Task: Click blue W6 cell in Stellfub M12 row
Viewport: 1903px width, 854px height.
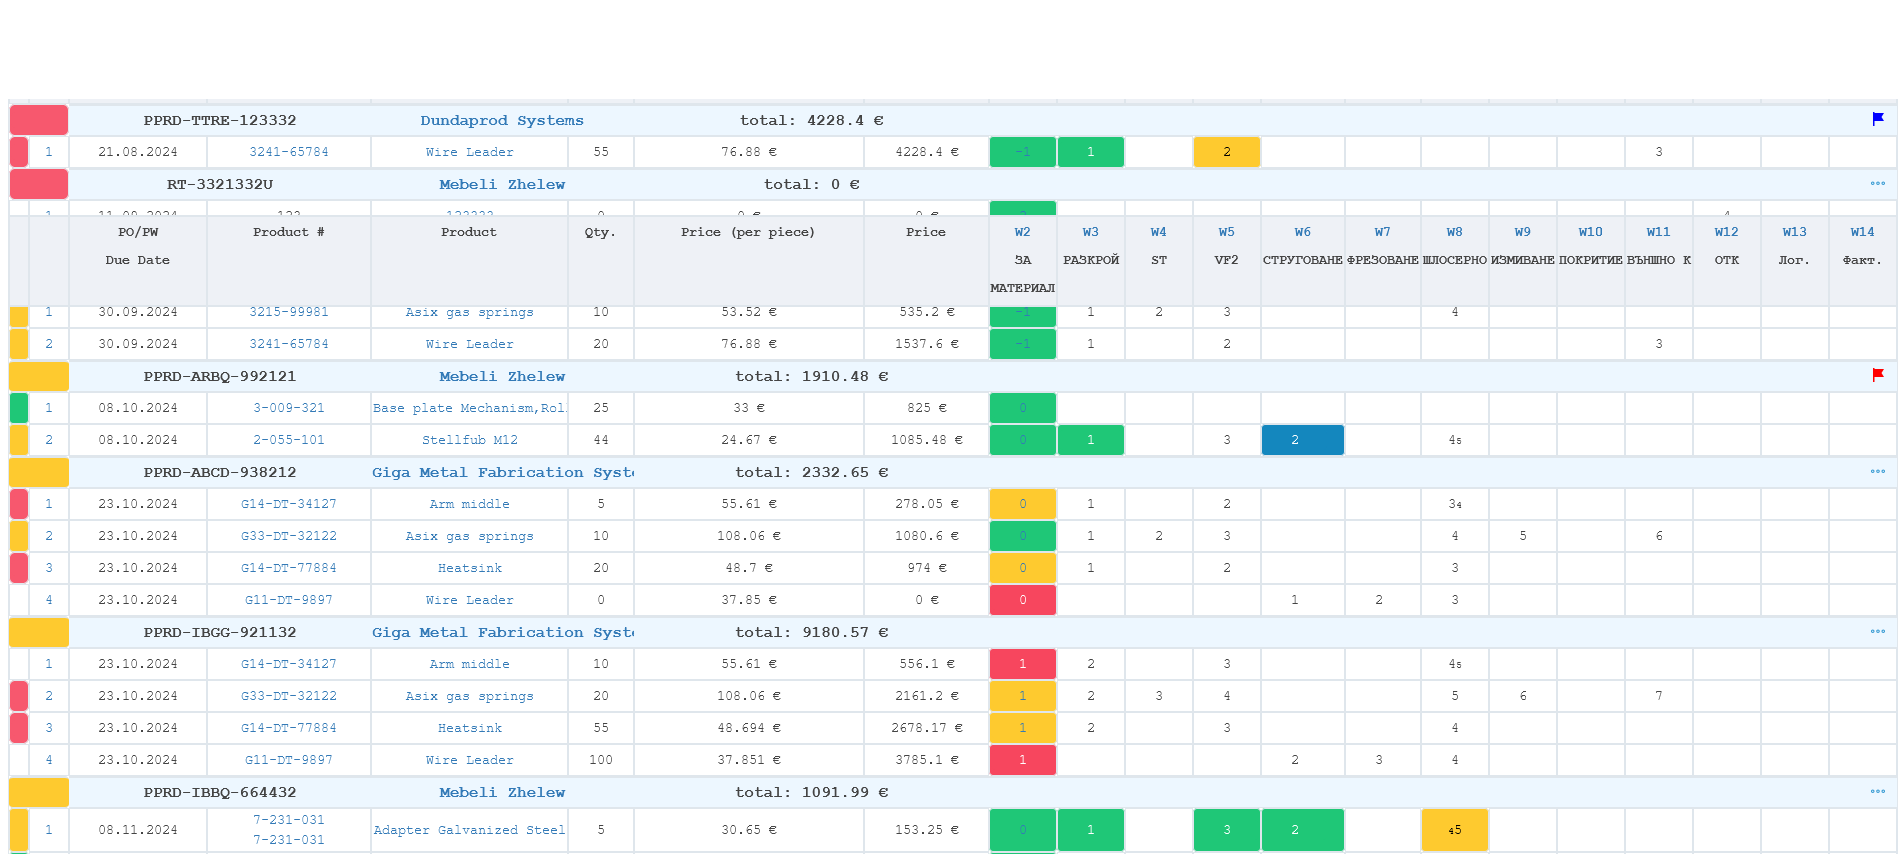Action: [x=1302, y=440]
